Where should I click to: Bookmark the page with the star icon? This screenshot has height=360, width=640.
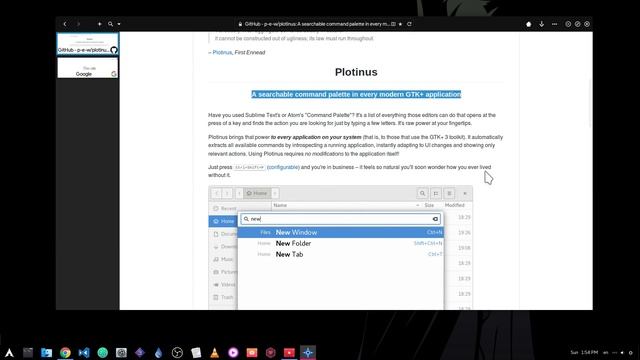400,24
